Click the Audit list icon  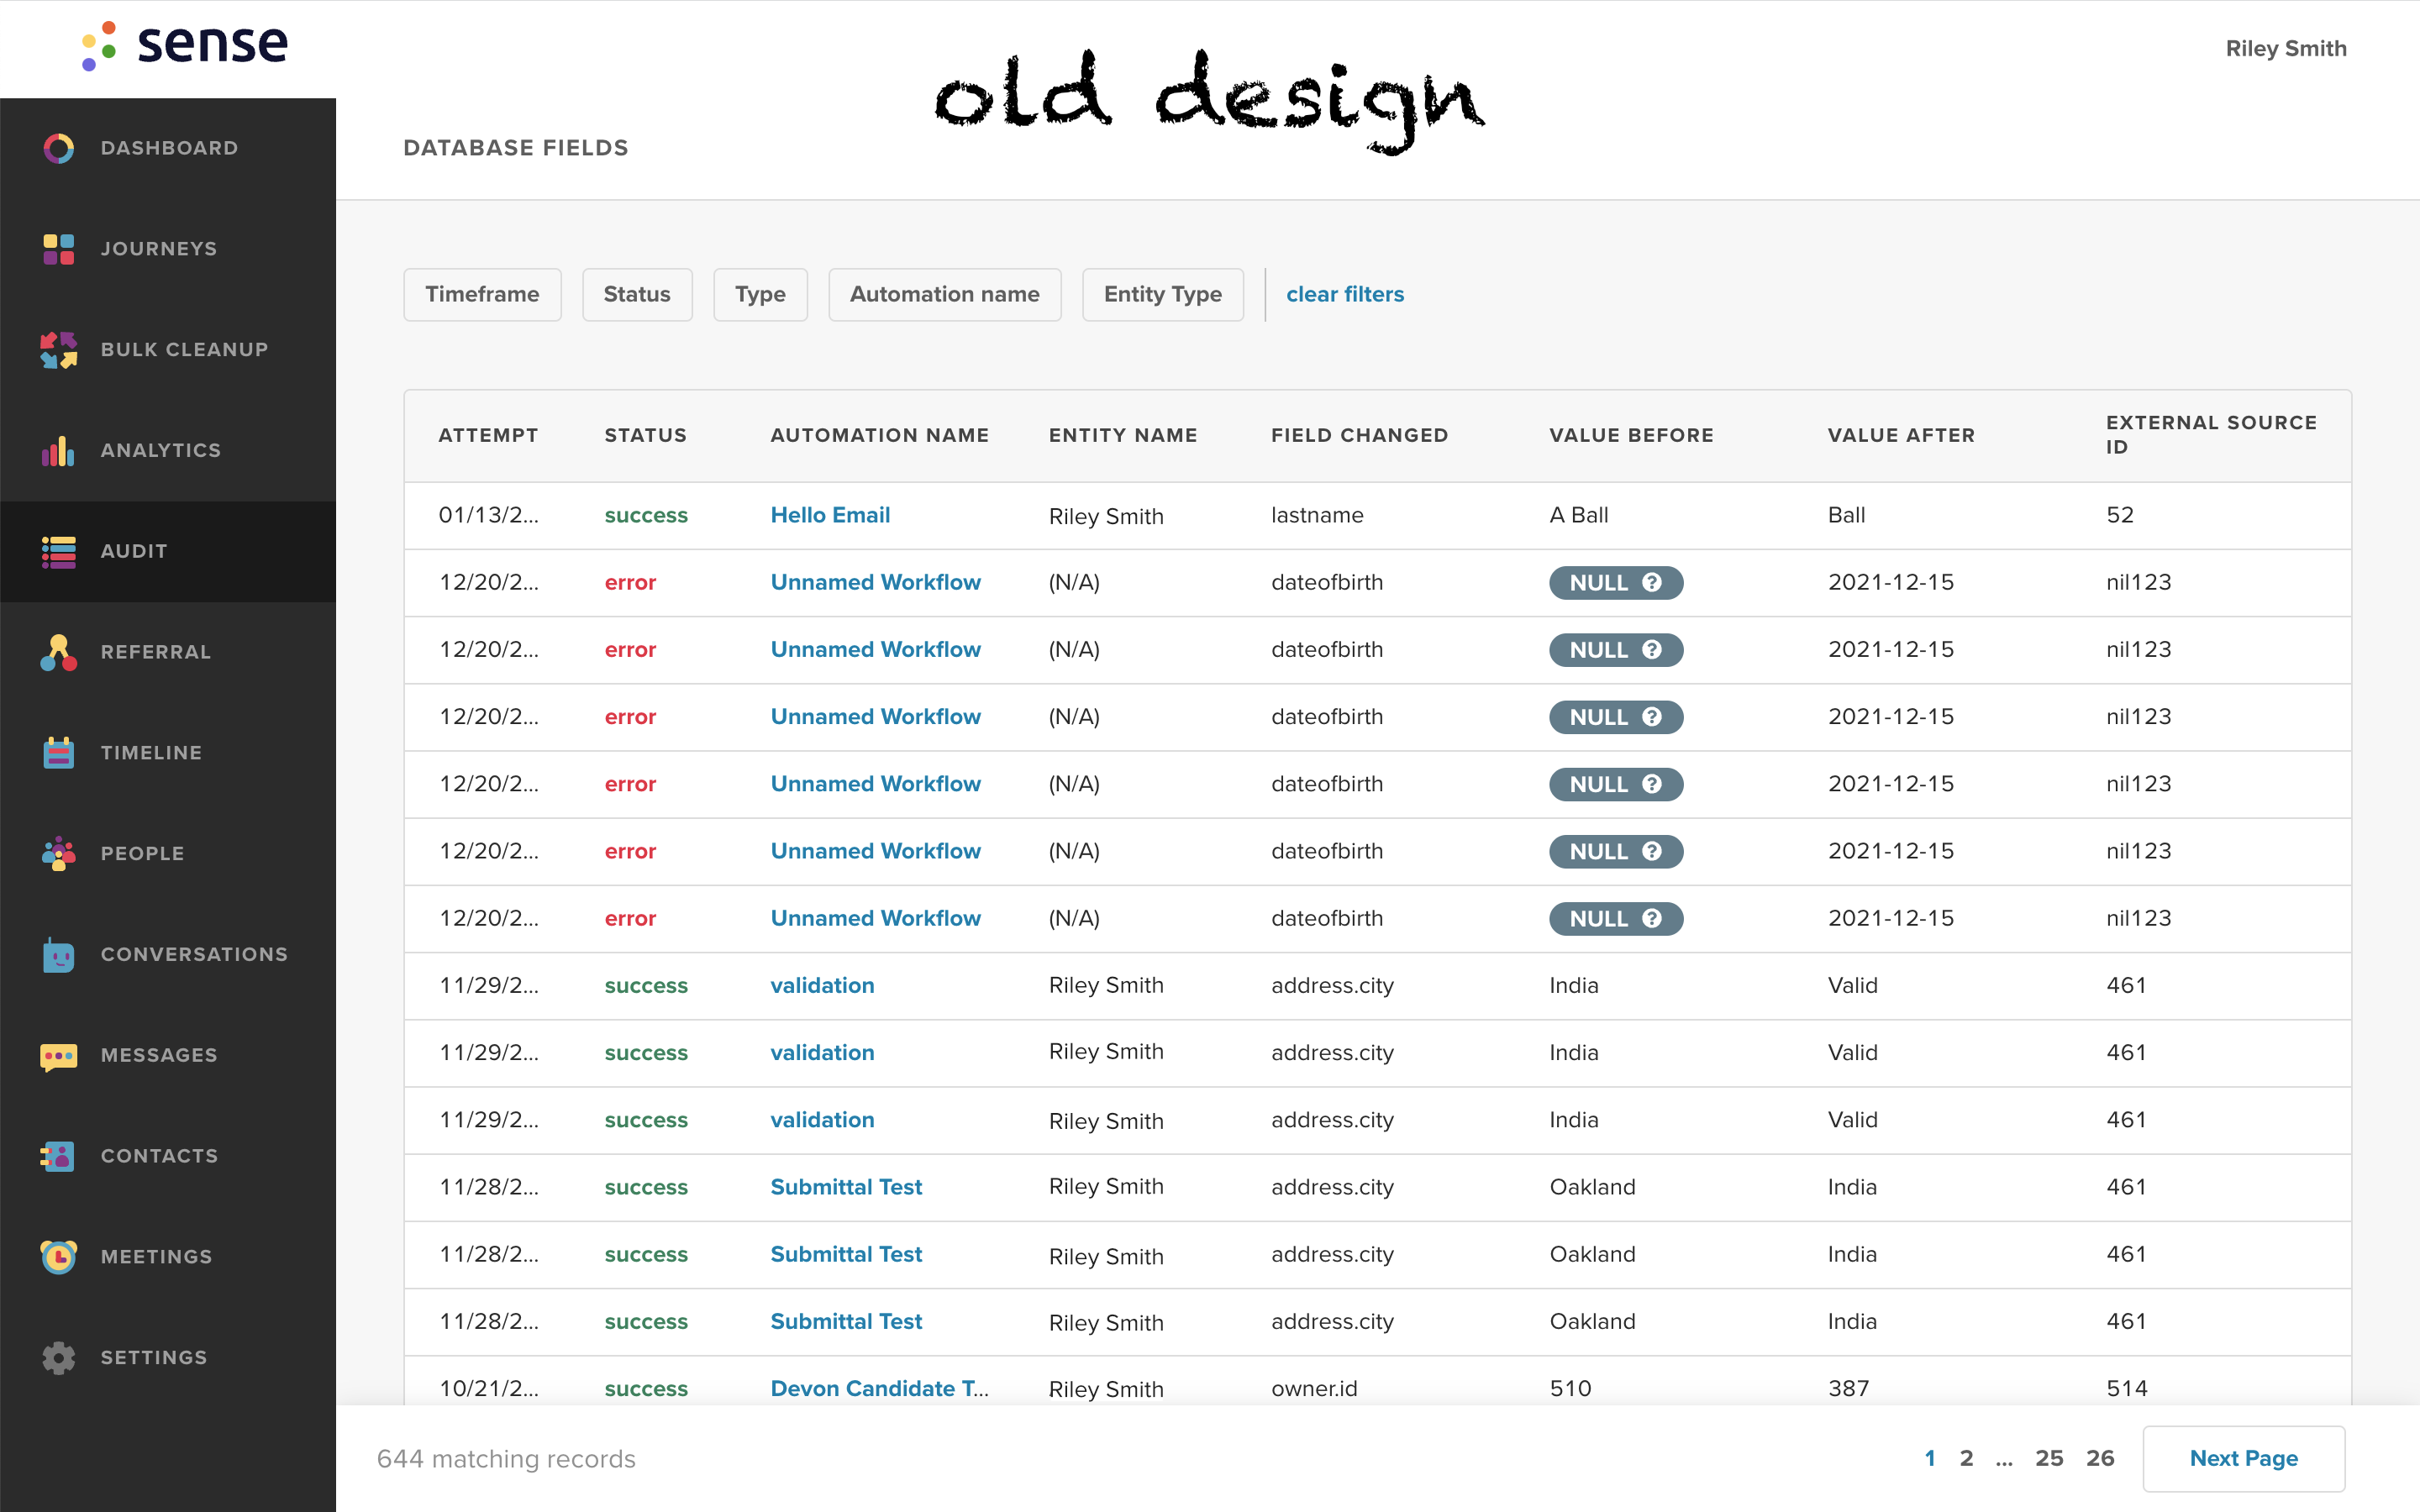click(x=58, y=551)
